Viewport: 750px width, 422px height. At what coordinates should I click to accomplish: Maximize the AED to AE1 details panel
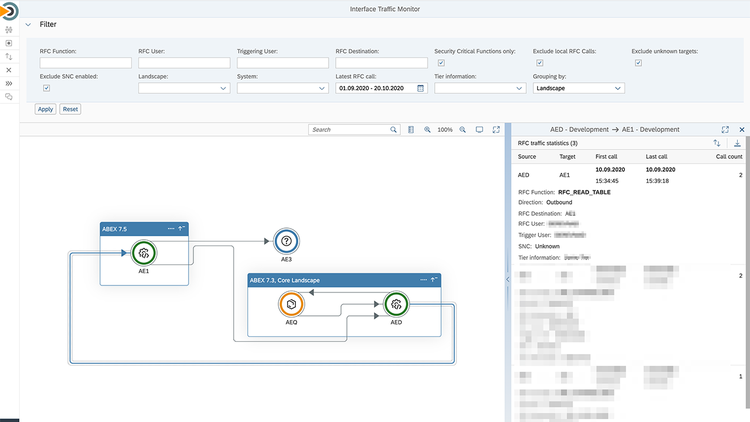point(725,130)
